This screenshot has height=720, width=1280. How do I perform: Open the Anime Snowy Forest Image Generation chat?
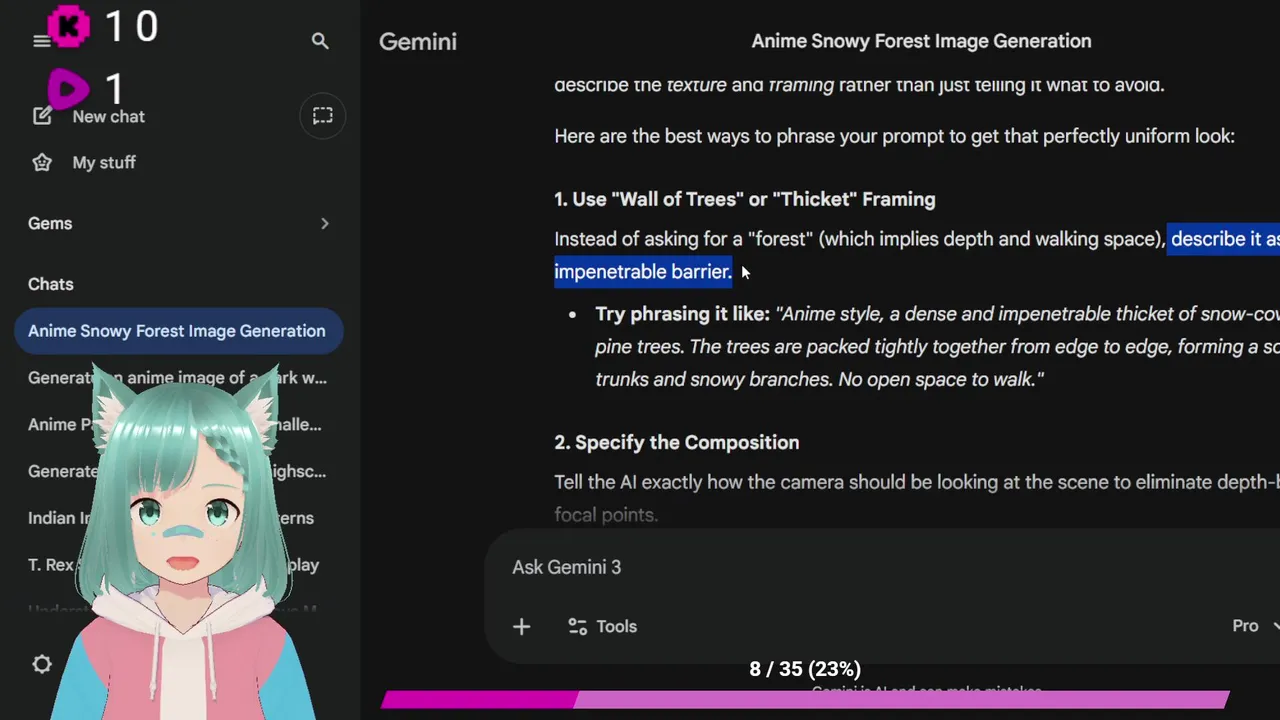177,331
